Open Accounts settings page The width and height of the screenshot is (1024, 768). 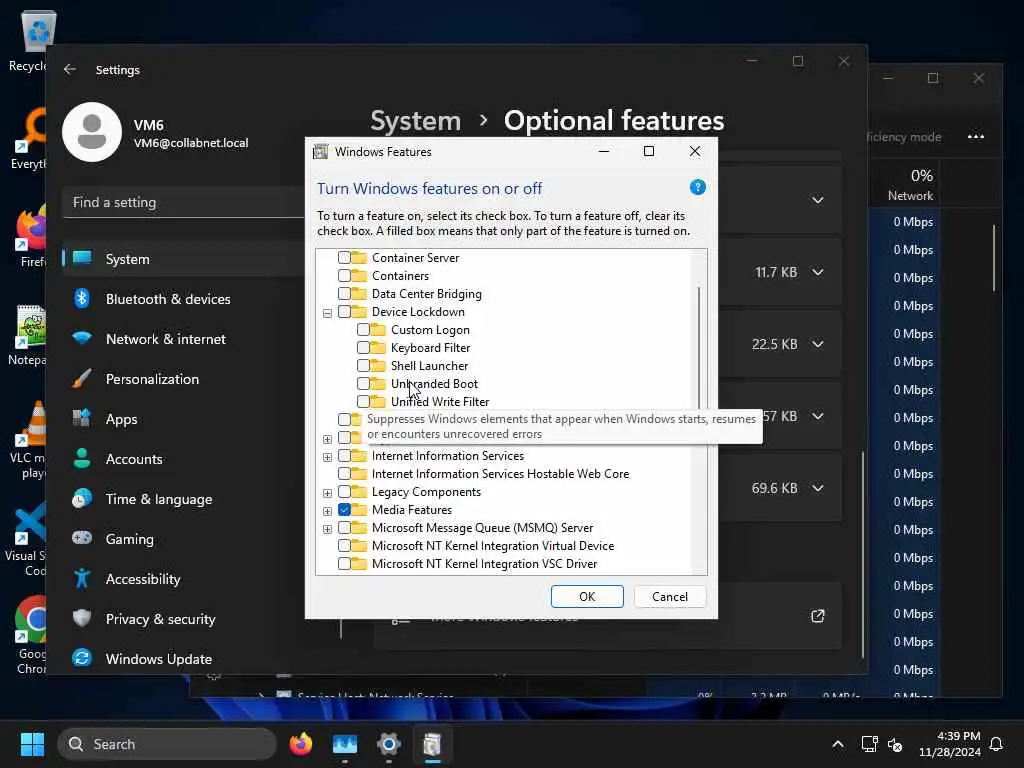(183, 459)
